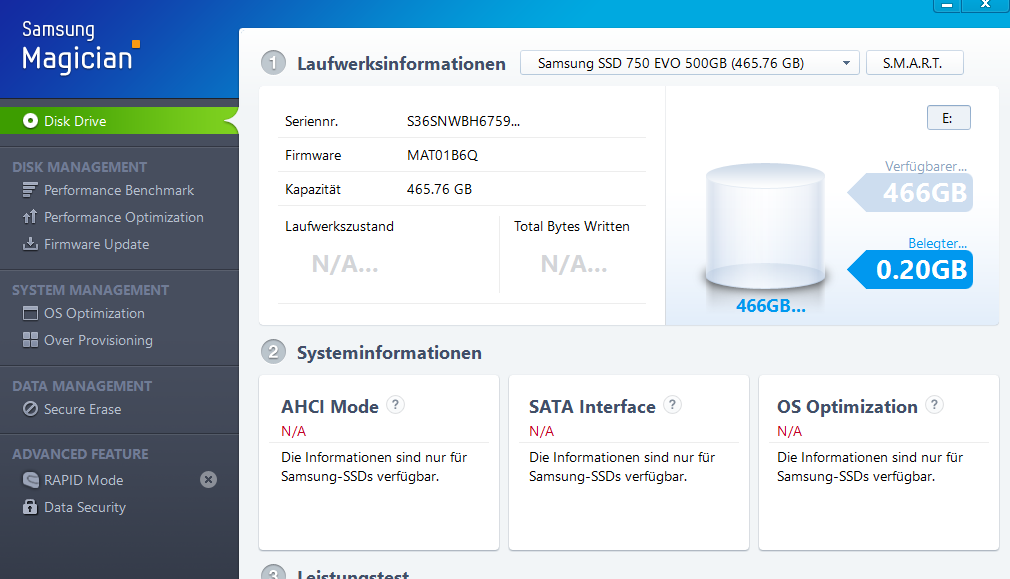
Task: Click the Samsung Magician logo
Action: 80,46
